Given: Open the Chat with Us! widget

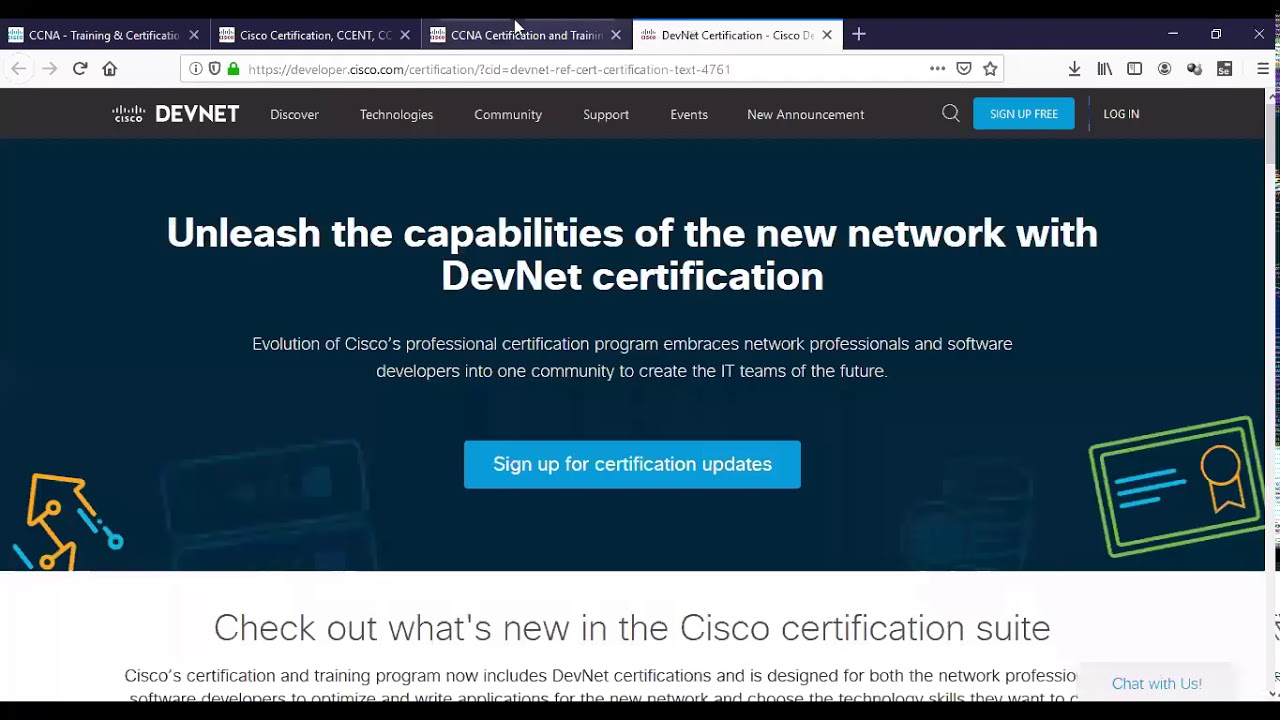Looking at the screenshot, I should pos(1156,684).
